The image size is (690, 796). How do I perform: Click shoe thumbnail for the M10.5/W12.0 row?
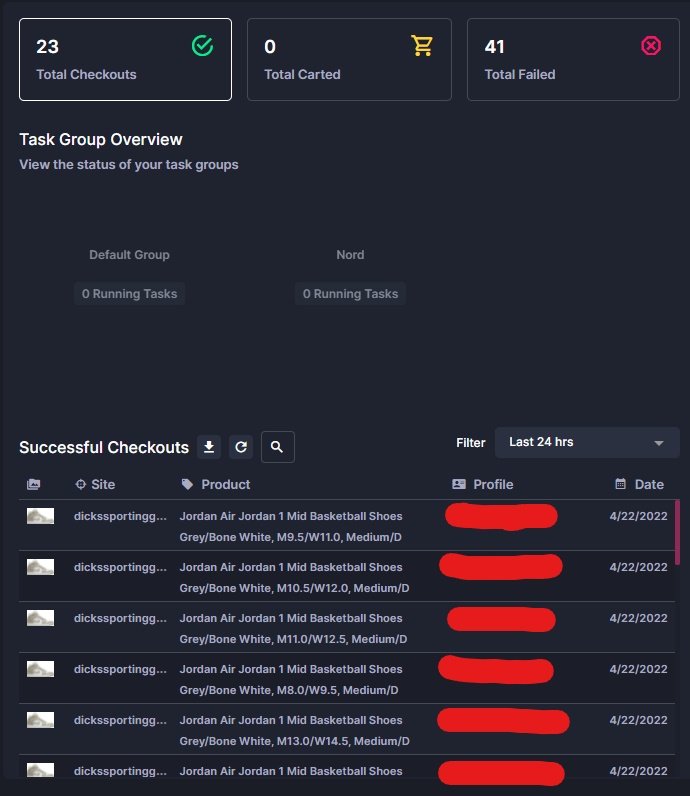41,567
